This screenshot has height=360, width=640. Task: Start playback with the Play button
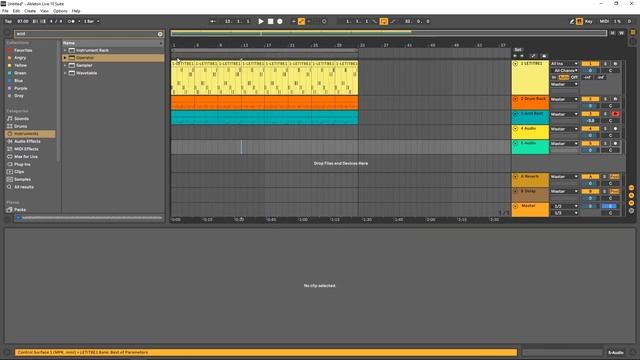tap(261, 21)
